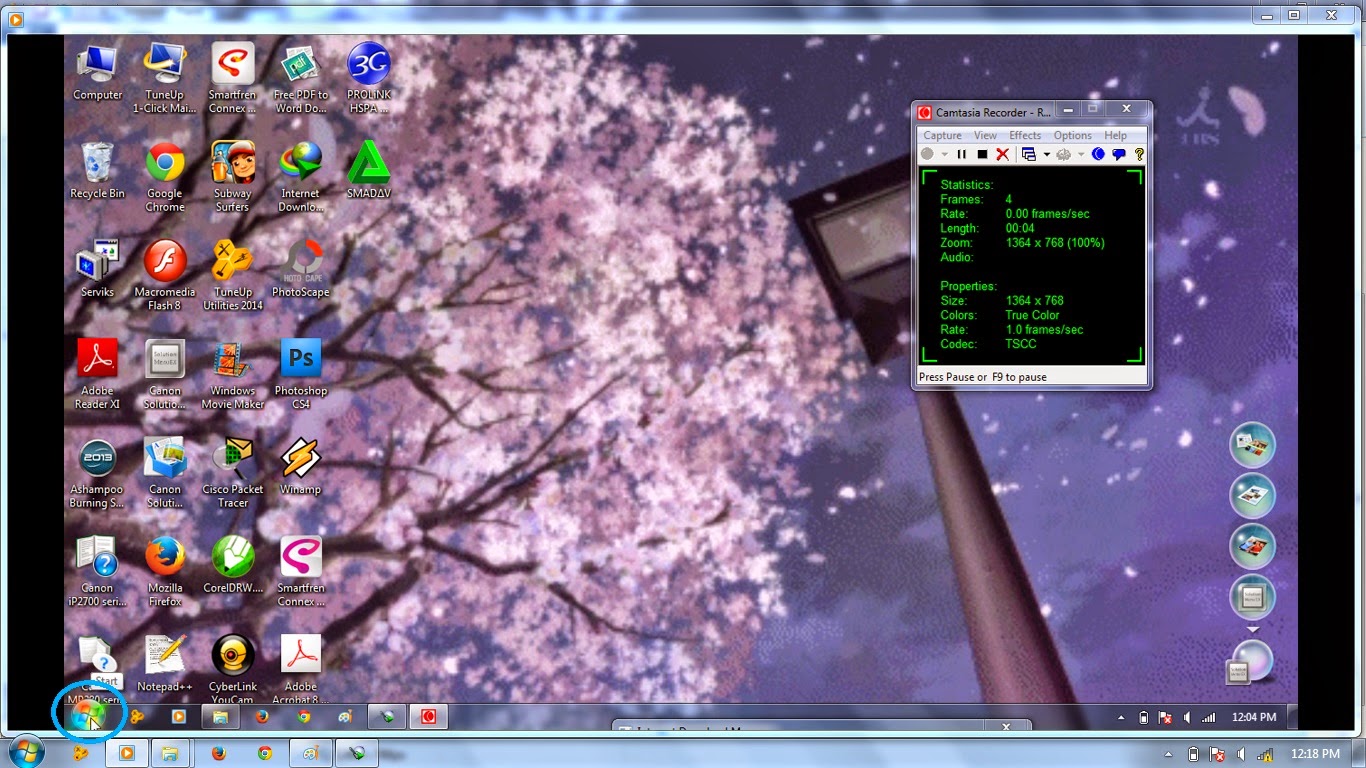Screen dimensions: 1366x768
Task: Show hidden icons in the recorded taskbar tray
Action: click(x=1119, y=717)
